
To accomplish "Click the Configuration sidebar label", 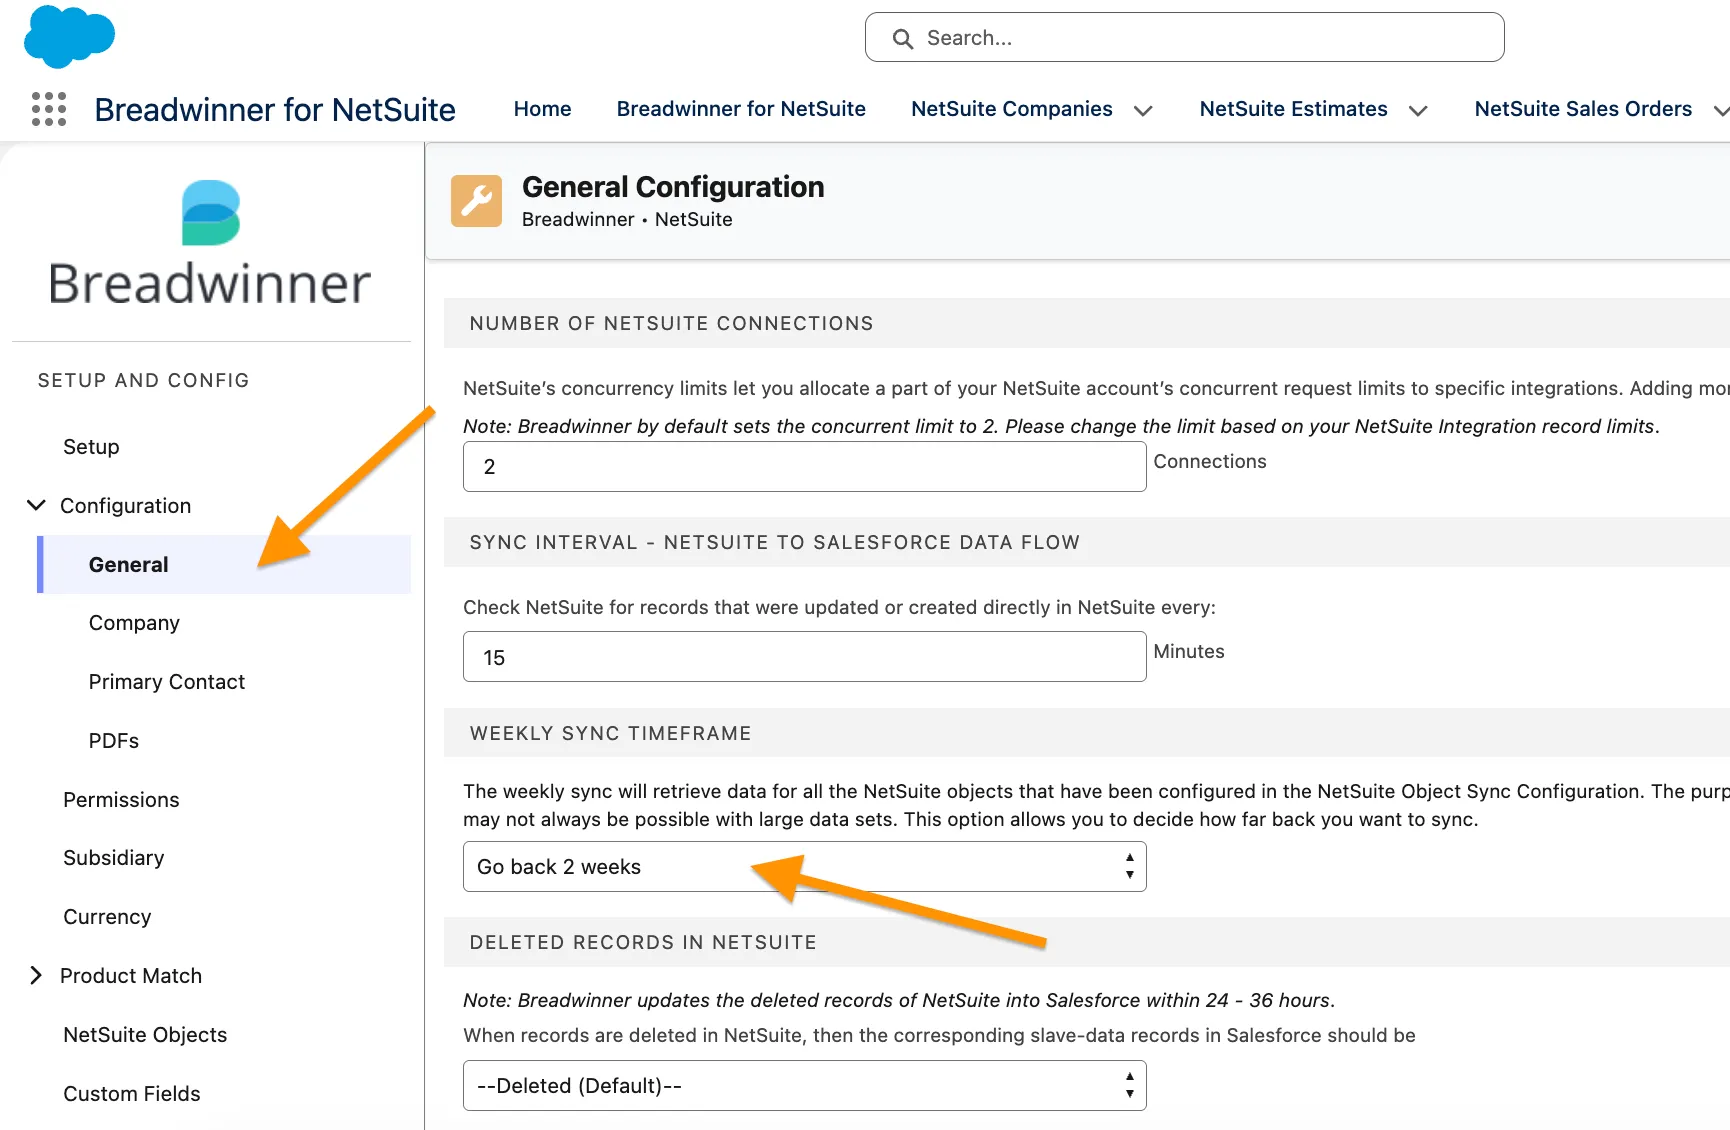I will [x=125, y=506].
